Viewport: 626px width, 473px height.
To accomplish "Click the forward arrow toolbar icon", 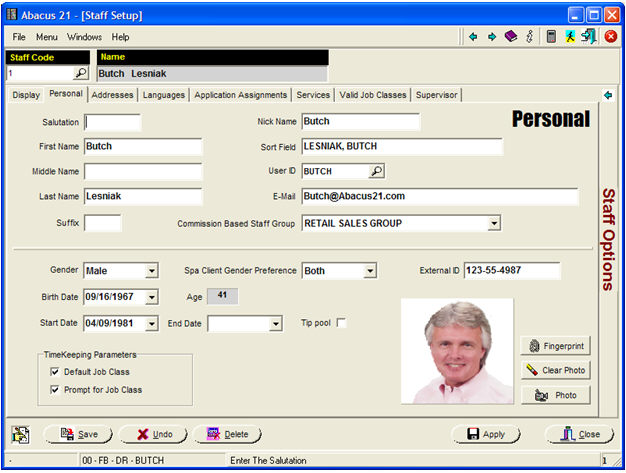I will pos(491,36).
